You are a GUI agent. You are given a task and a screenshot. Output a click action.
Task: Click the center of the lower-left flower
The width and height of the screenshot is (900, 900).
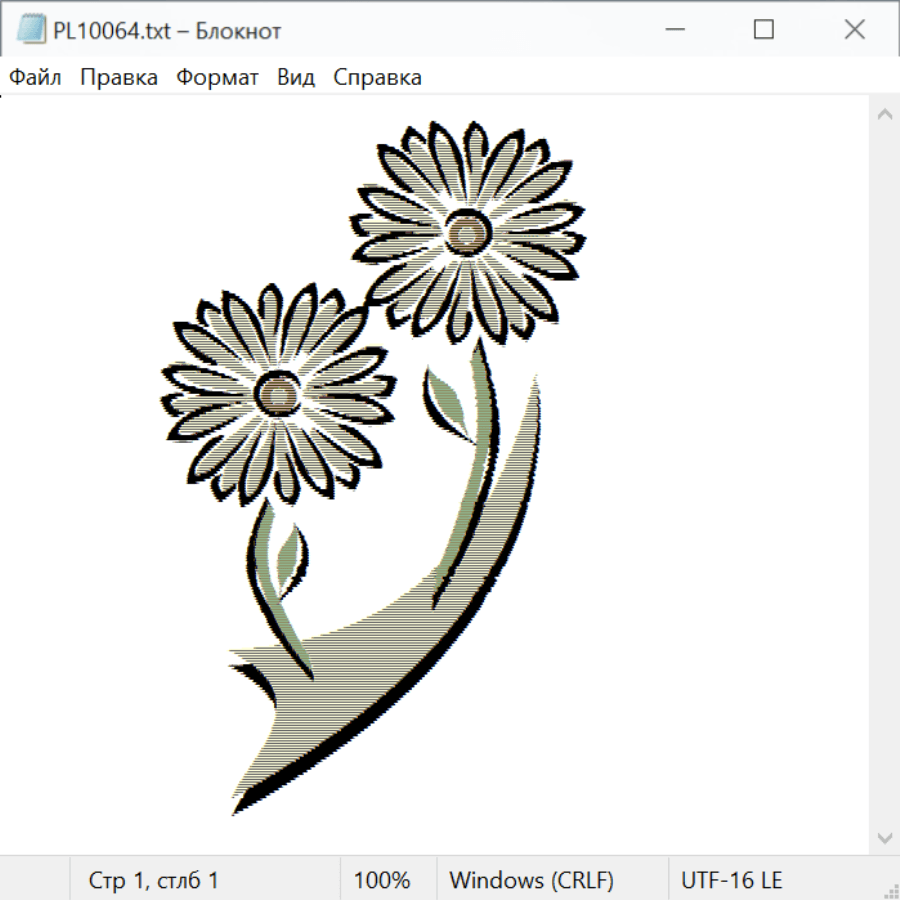pyautogui.click(x=278, y=393)
